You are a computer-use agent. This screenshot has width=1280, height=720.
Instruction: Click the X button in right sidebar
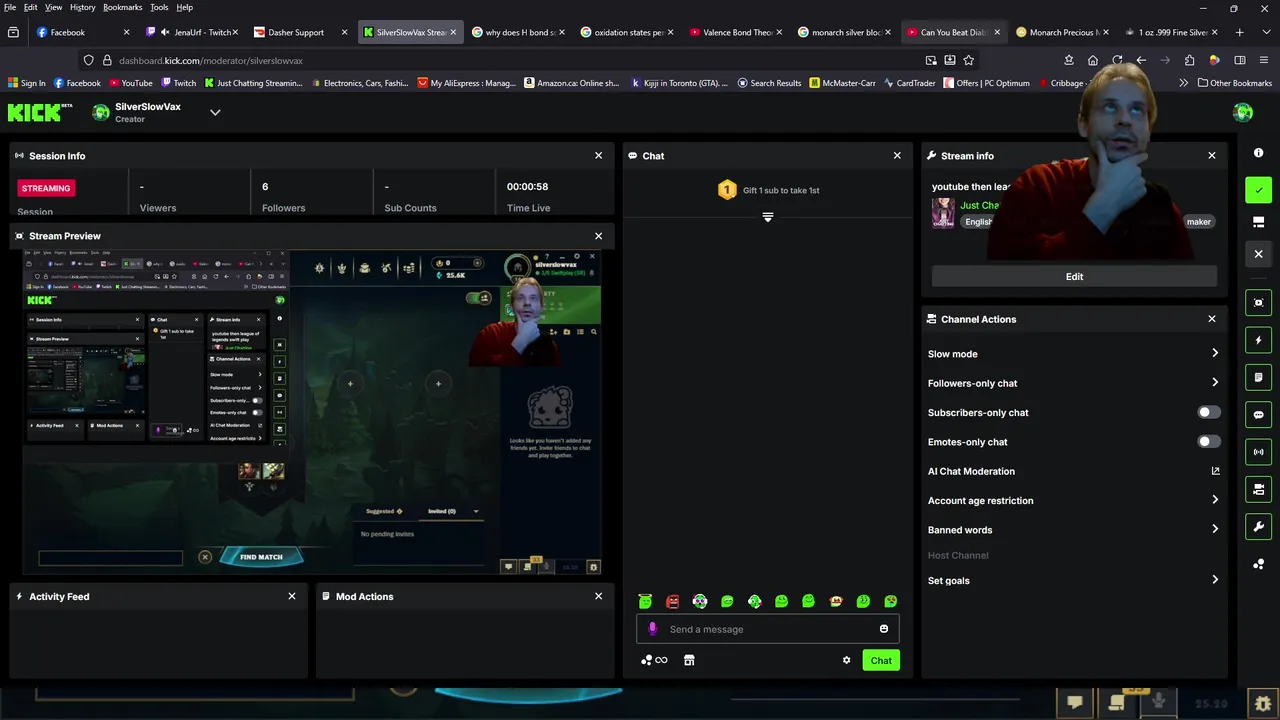pyautogui.click(x=1258, y=254)
